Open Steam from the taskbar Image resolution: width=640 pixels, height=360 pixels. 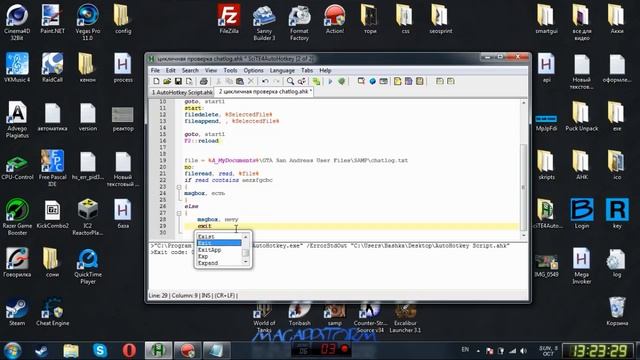pos(41,350)
